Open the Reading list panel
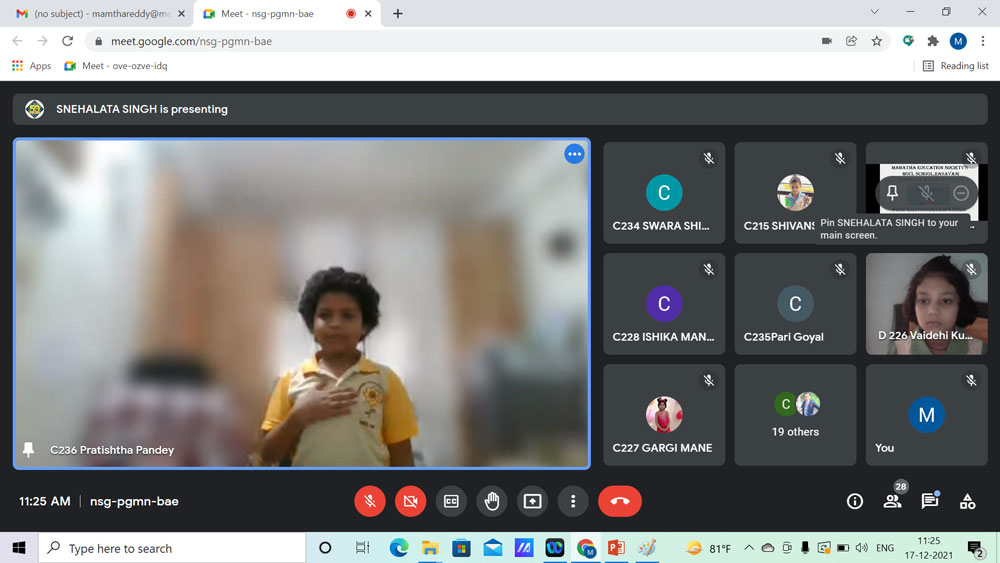1000x563 pixels. tap(955, 66)
